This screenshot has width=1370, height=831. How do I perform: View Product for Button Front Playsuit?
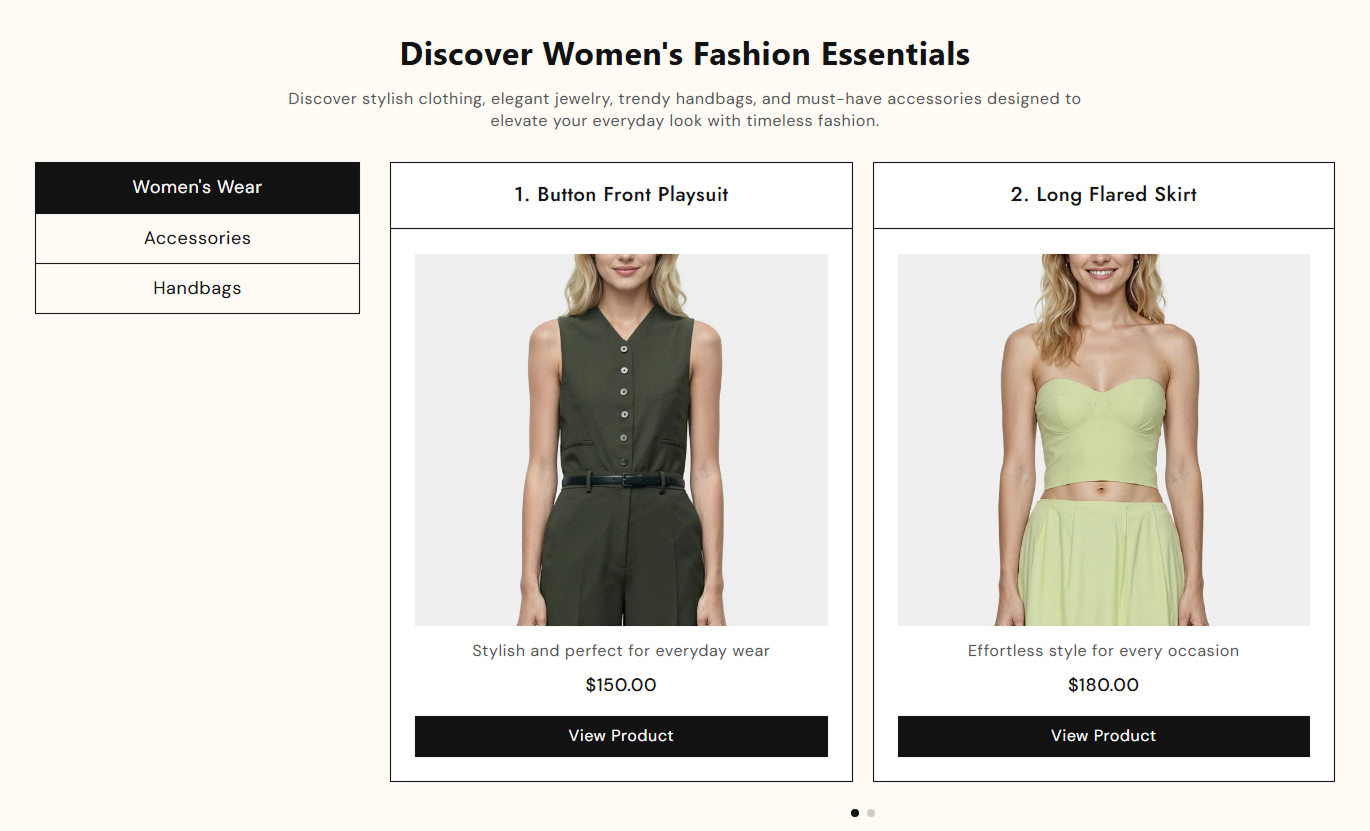[x=621, y=736]
